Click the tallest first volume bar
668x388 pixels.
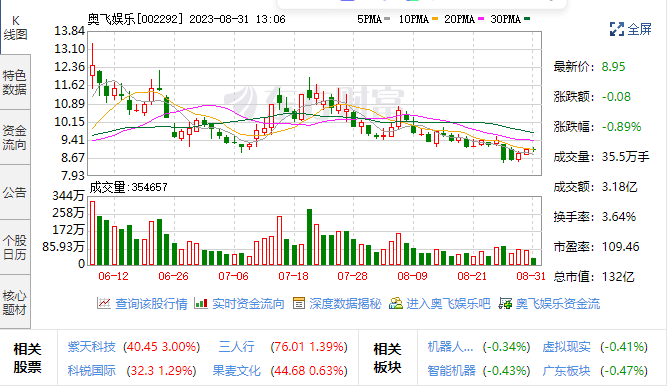point(92,233)
